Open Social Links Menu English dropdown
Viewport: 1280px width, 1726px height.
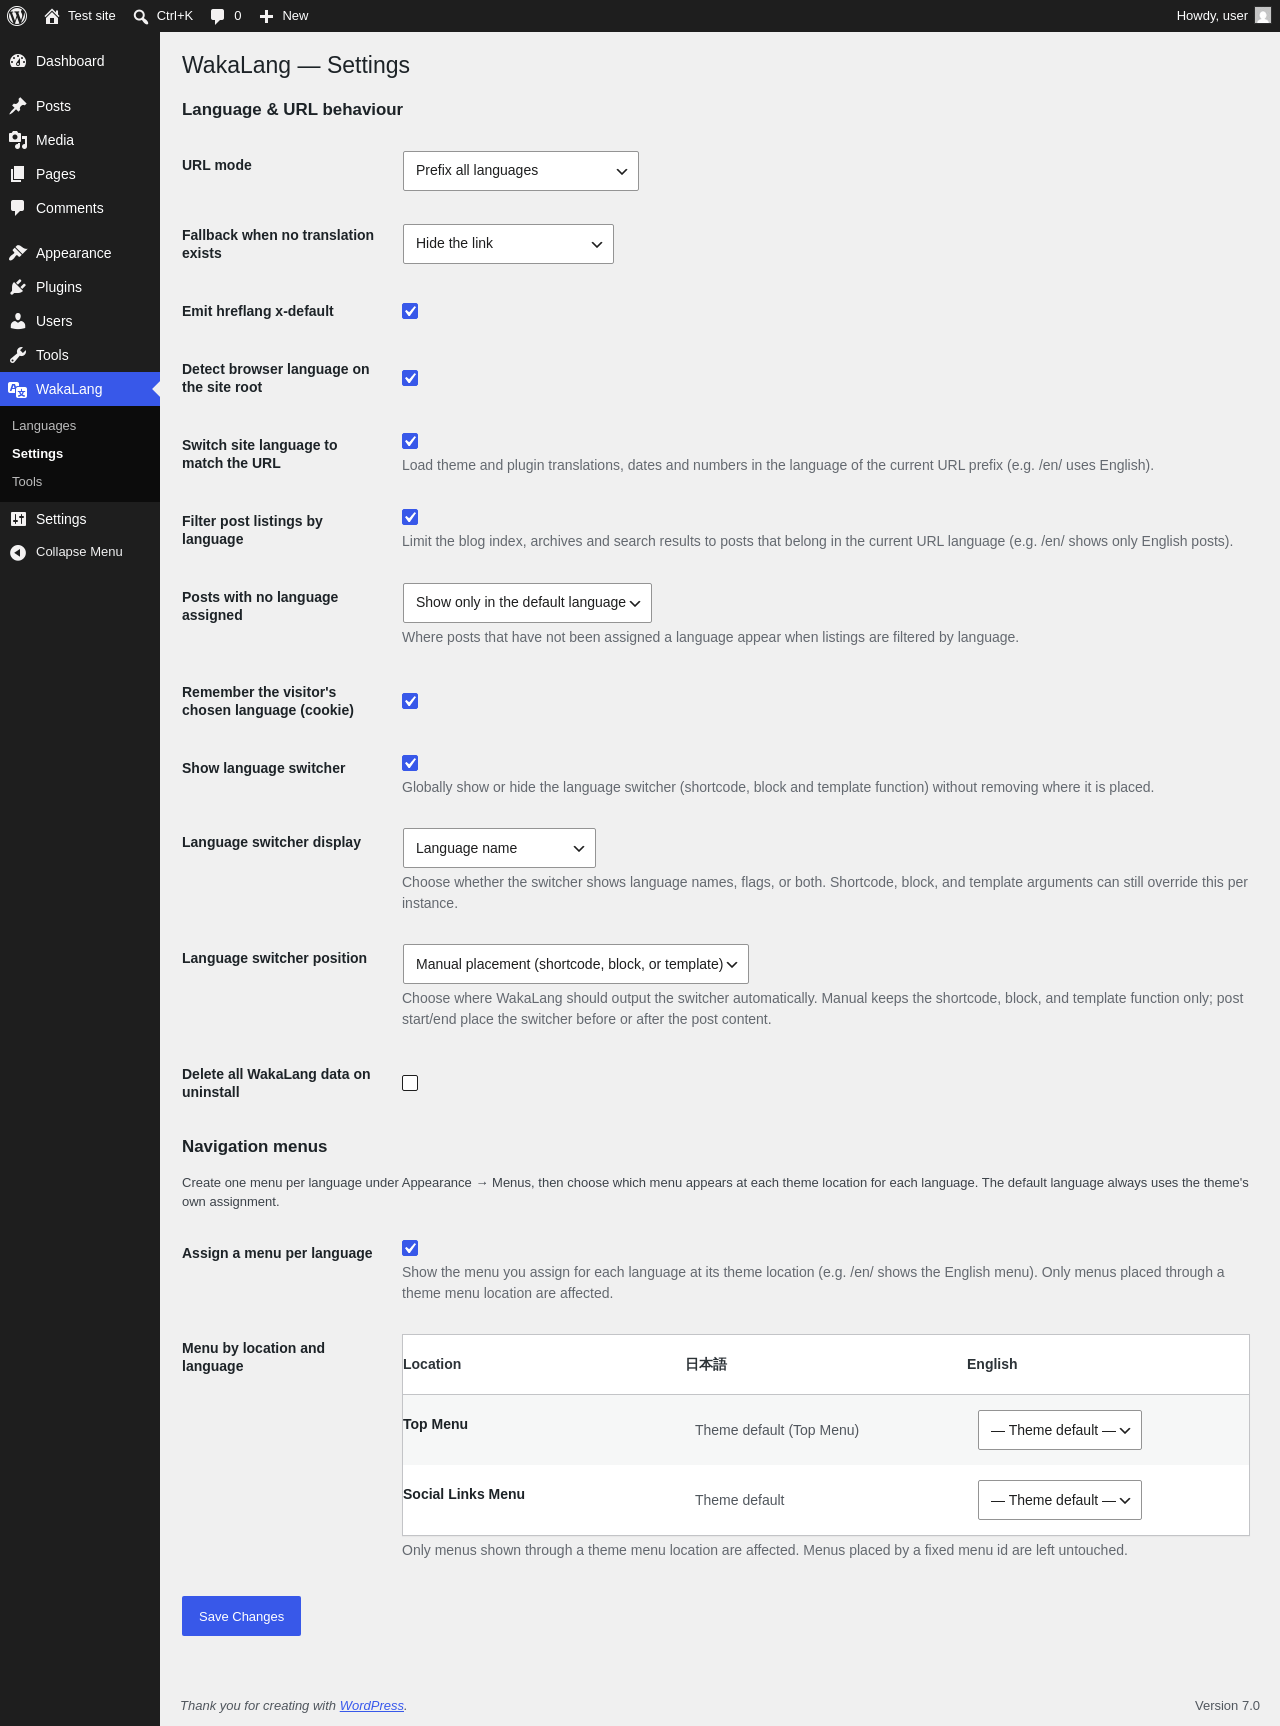pos(1060,1500)
